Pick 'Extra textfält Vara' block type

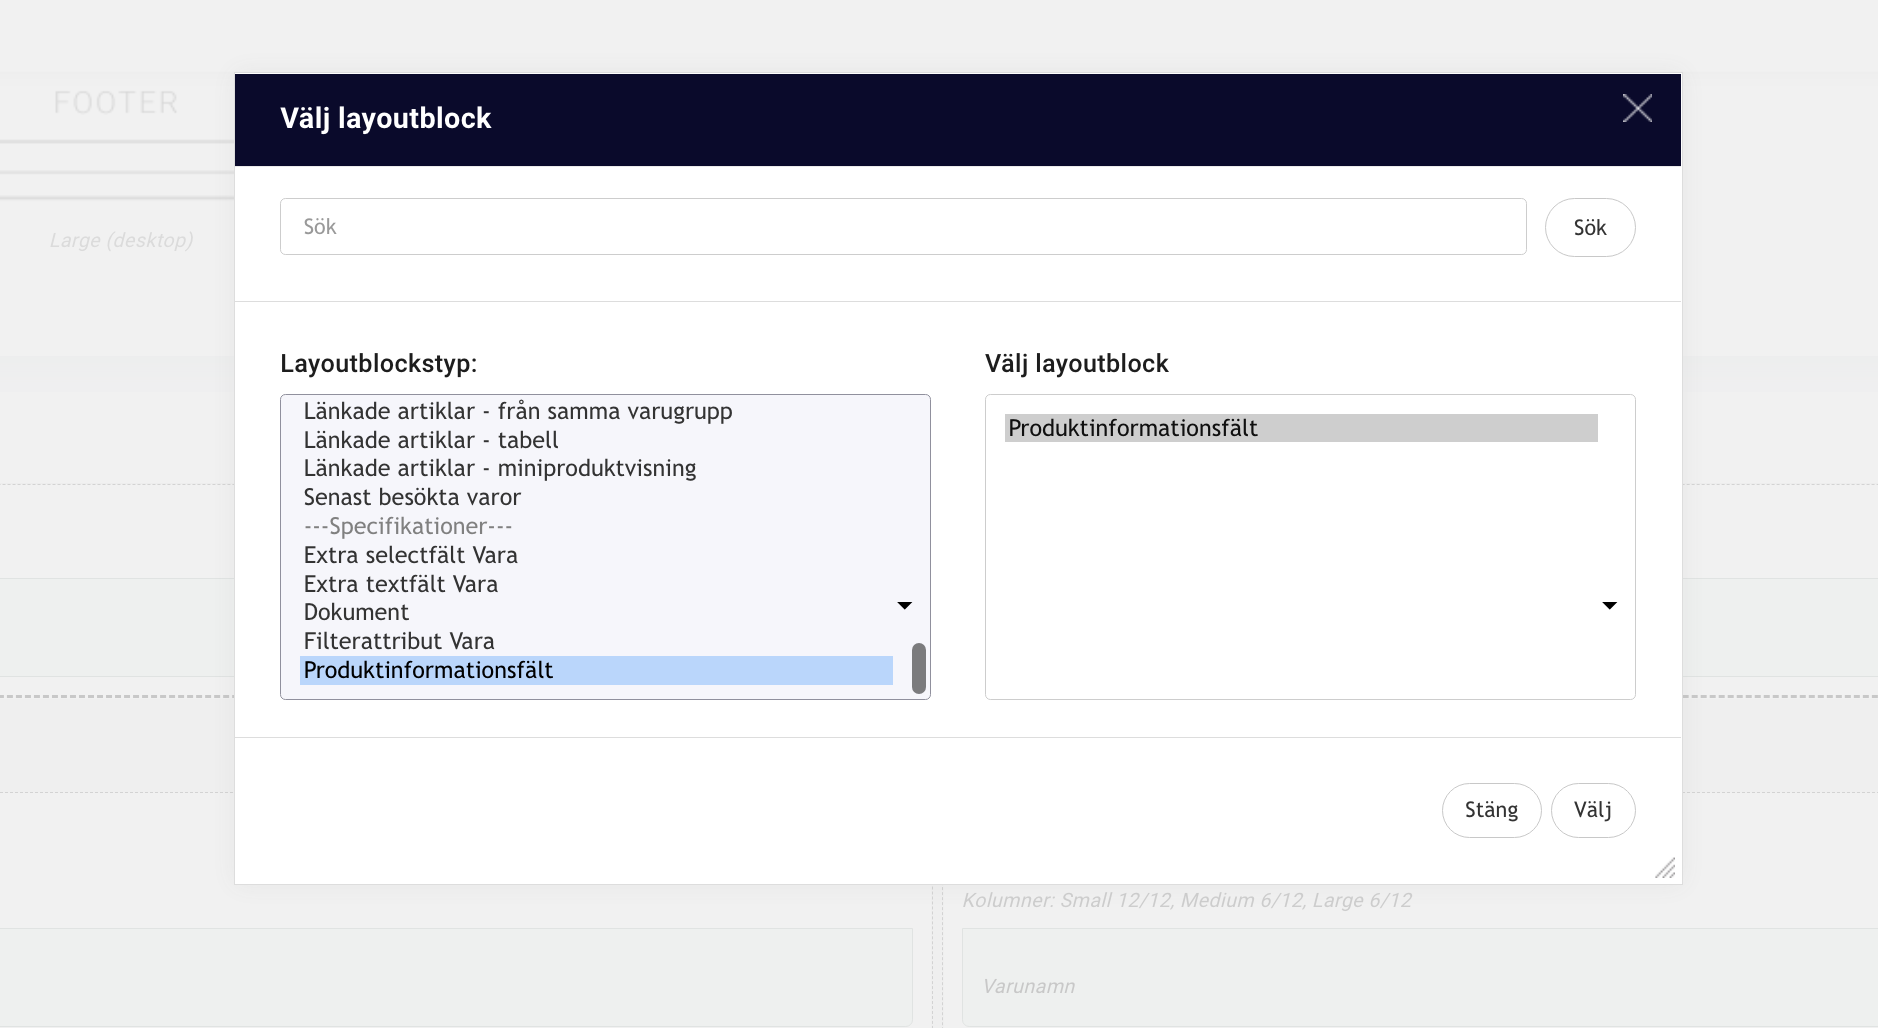coord(596,584)
